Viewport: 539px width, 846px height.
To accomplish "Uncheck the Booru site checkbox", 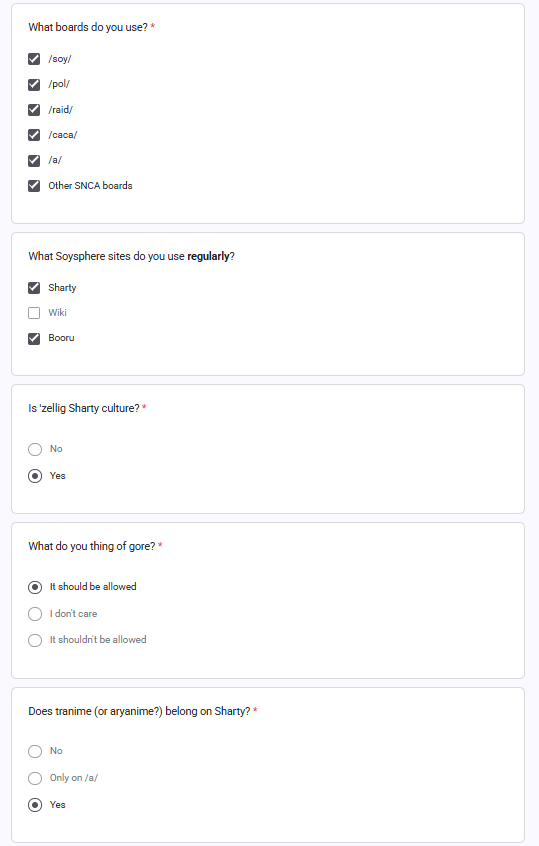I will [34, 338].
